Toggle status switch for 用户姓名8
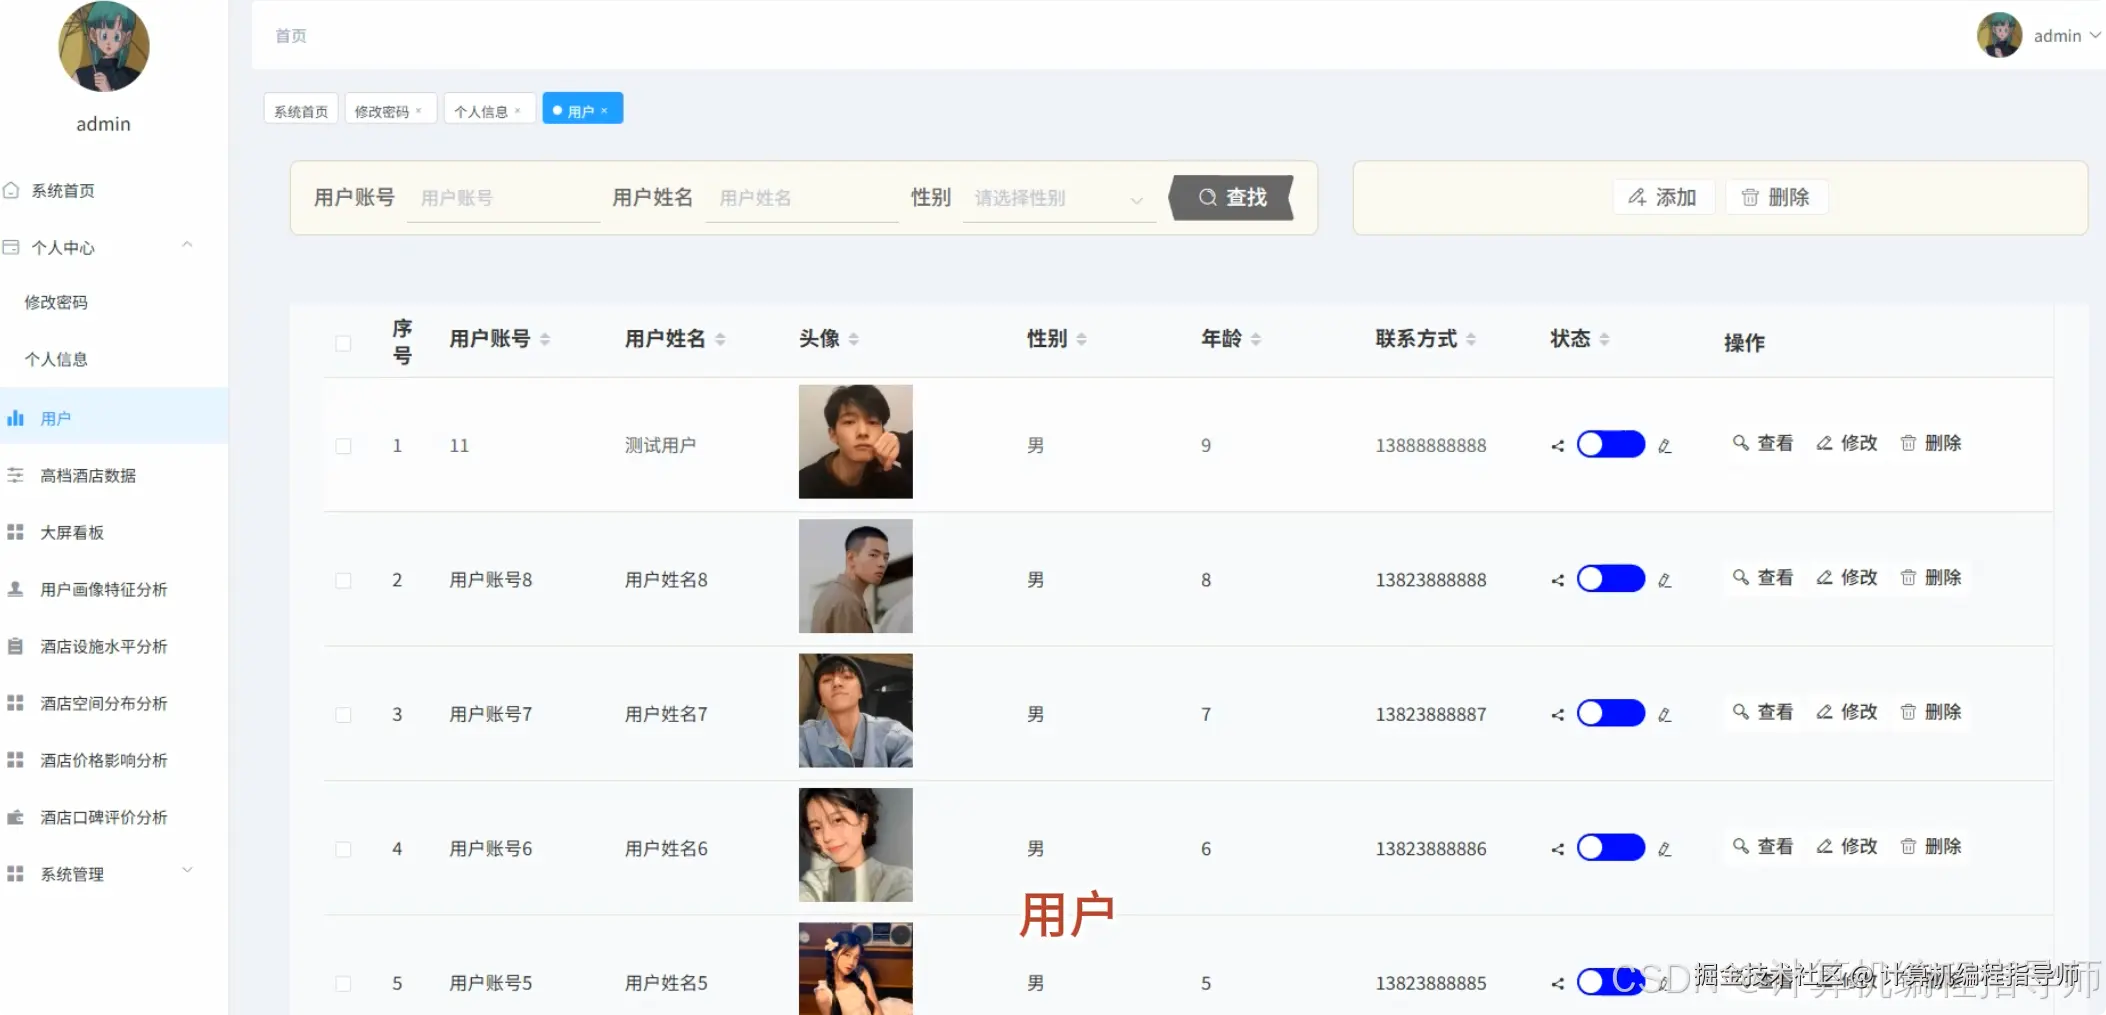Viewport: 2106px width, 1015px height. 1611,579
